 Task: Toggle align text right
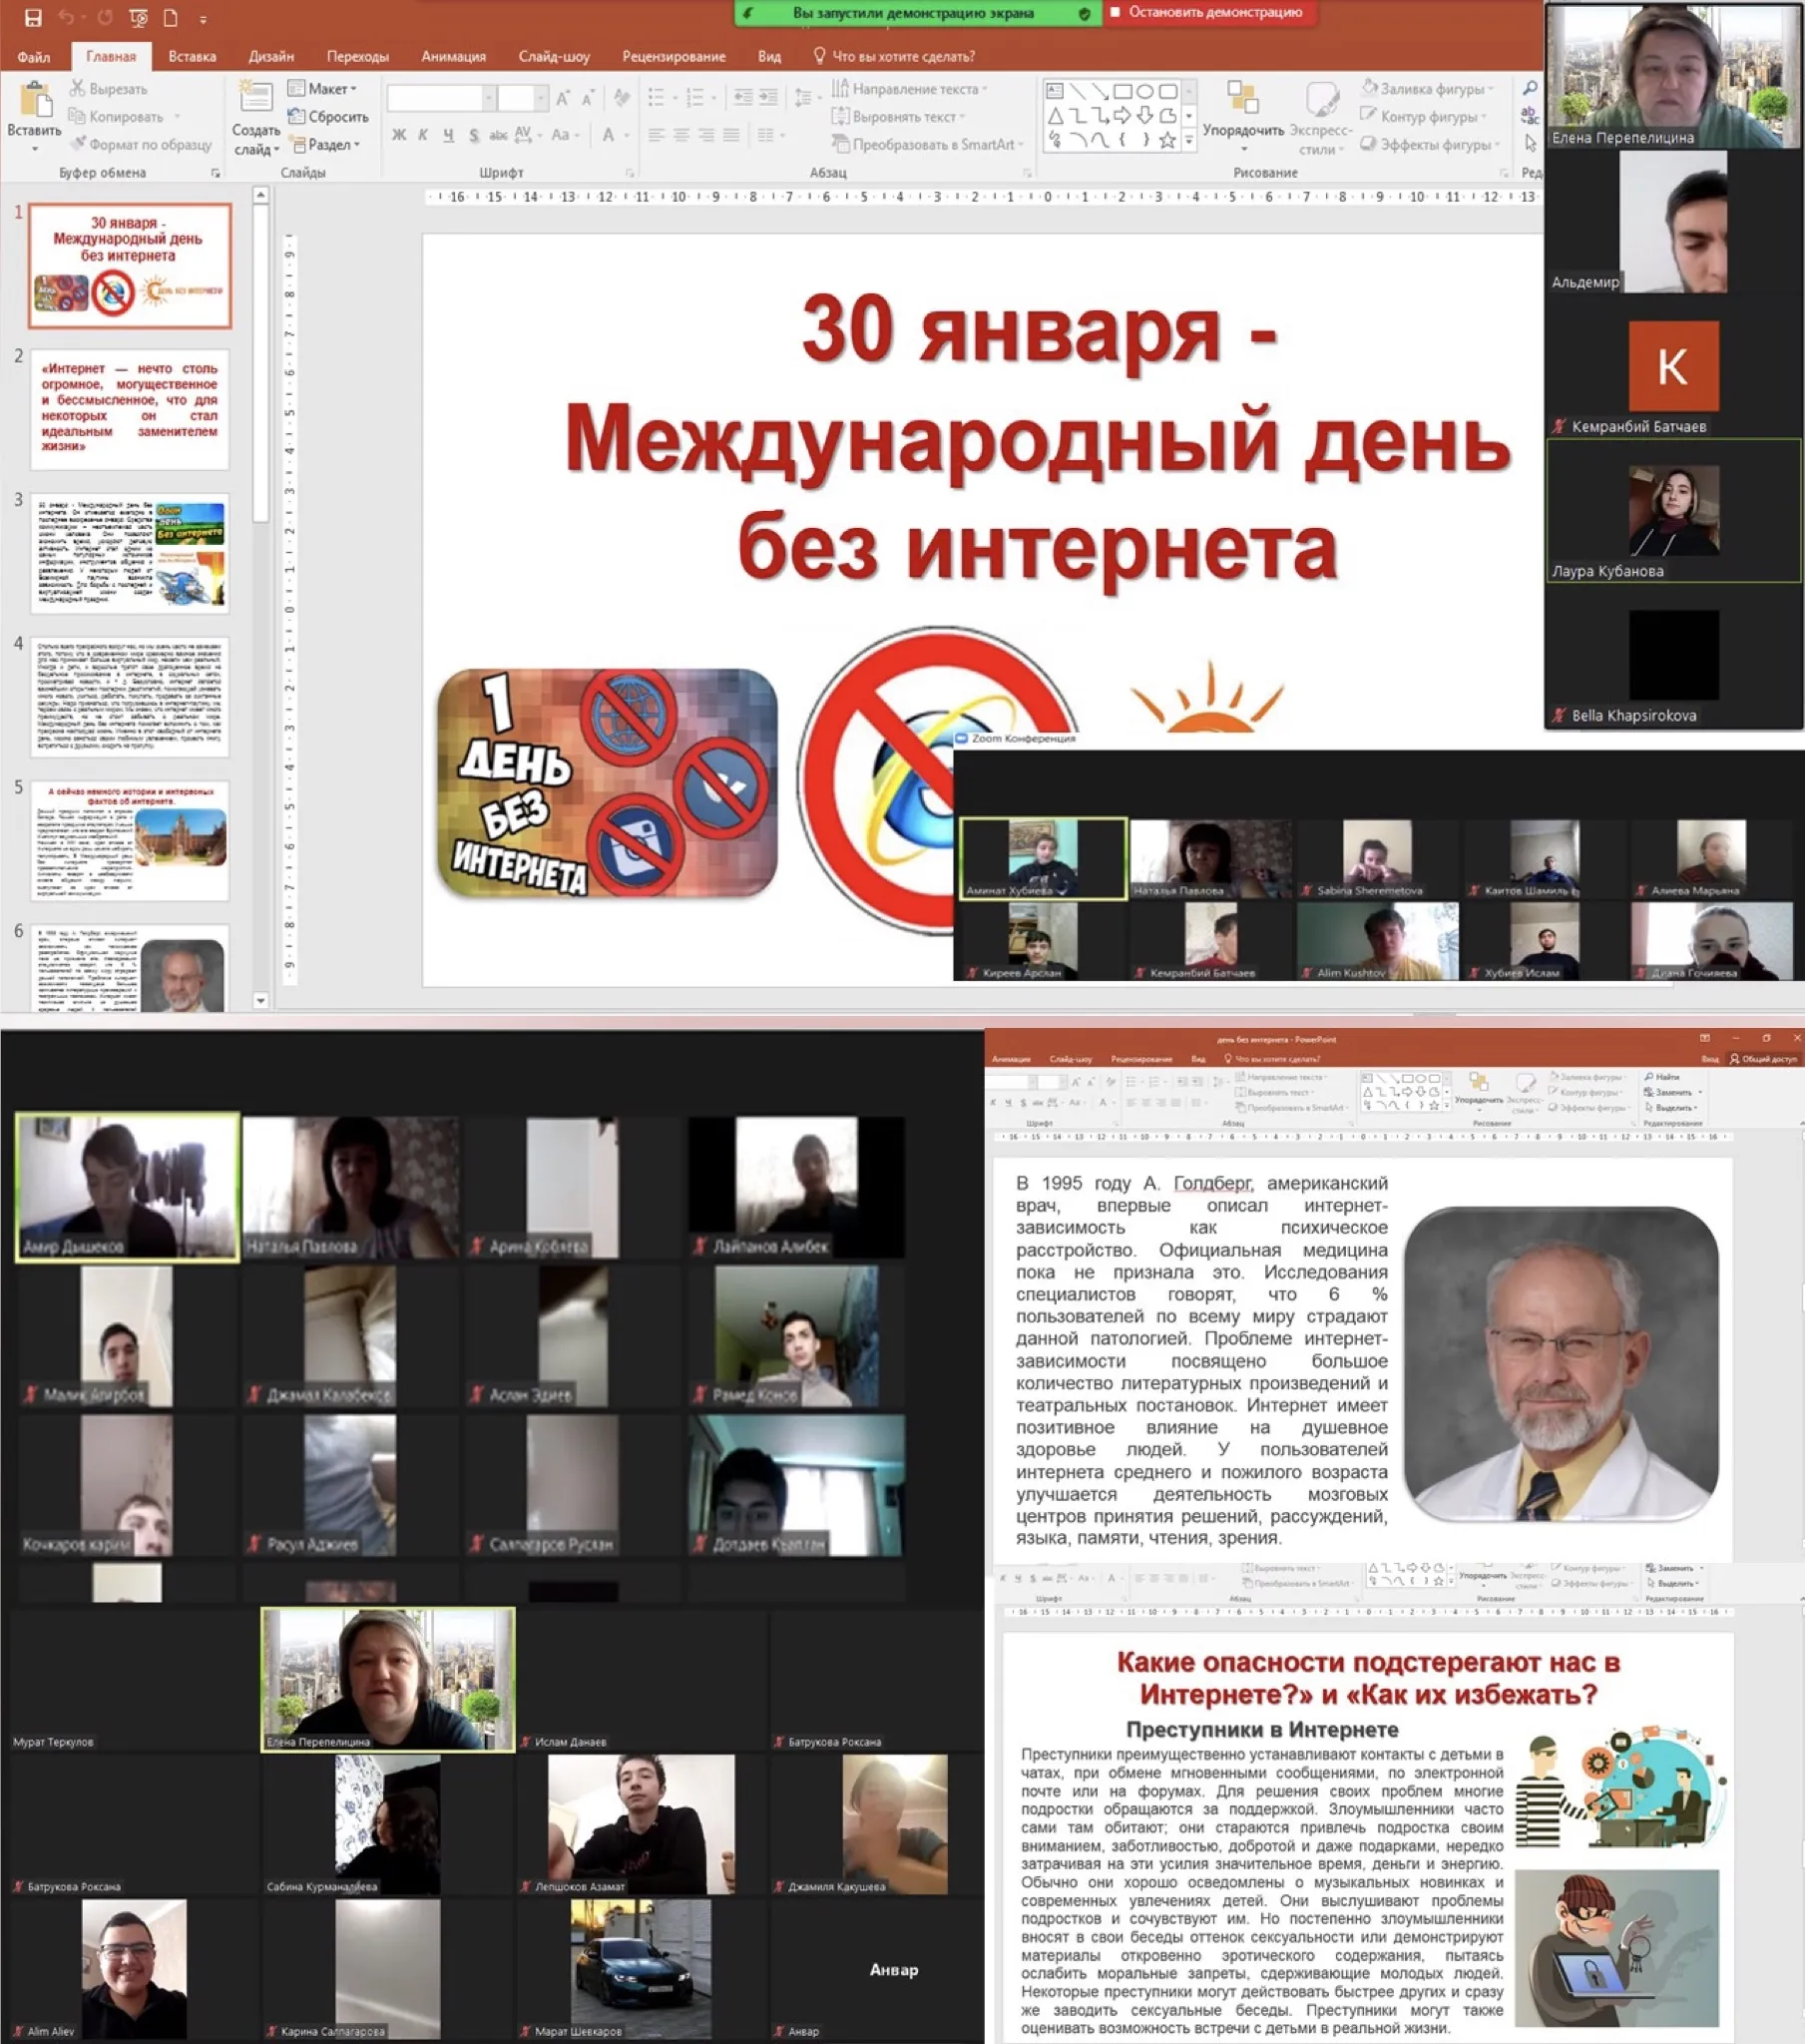pyautogui.click(x=706, y=134)
